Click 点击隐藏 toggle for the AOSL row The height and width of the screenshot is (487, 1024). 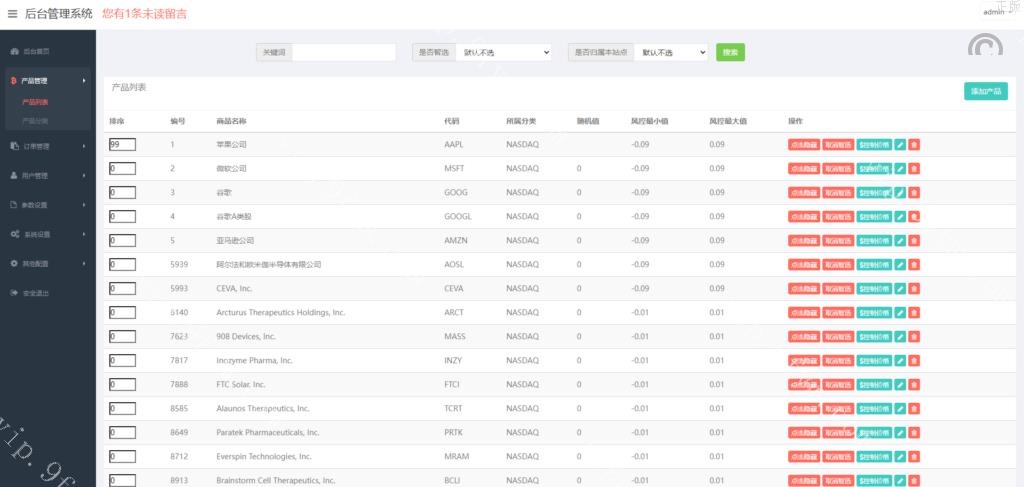(804, 264)
